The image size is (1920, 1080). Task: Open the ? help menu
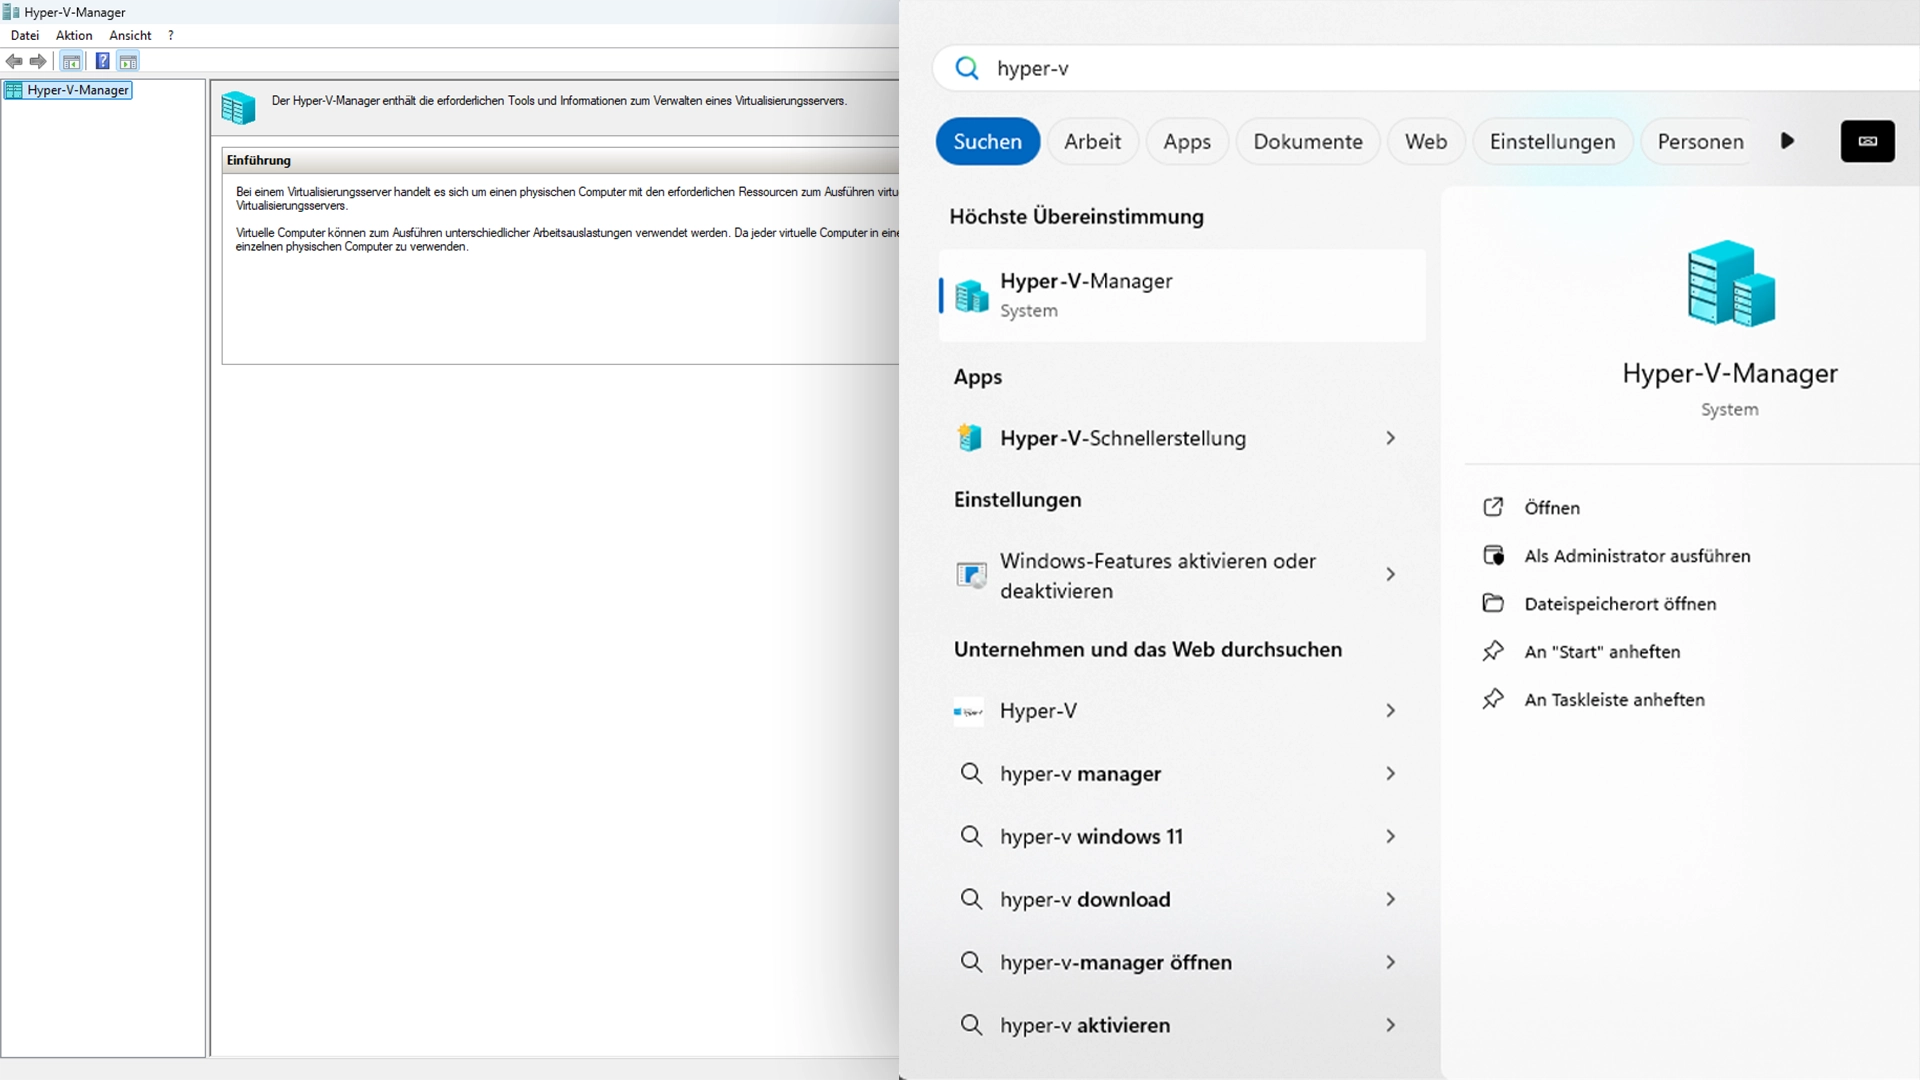(171, 35)
